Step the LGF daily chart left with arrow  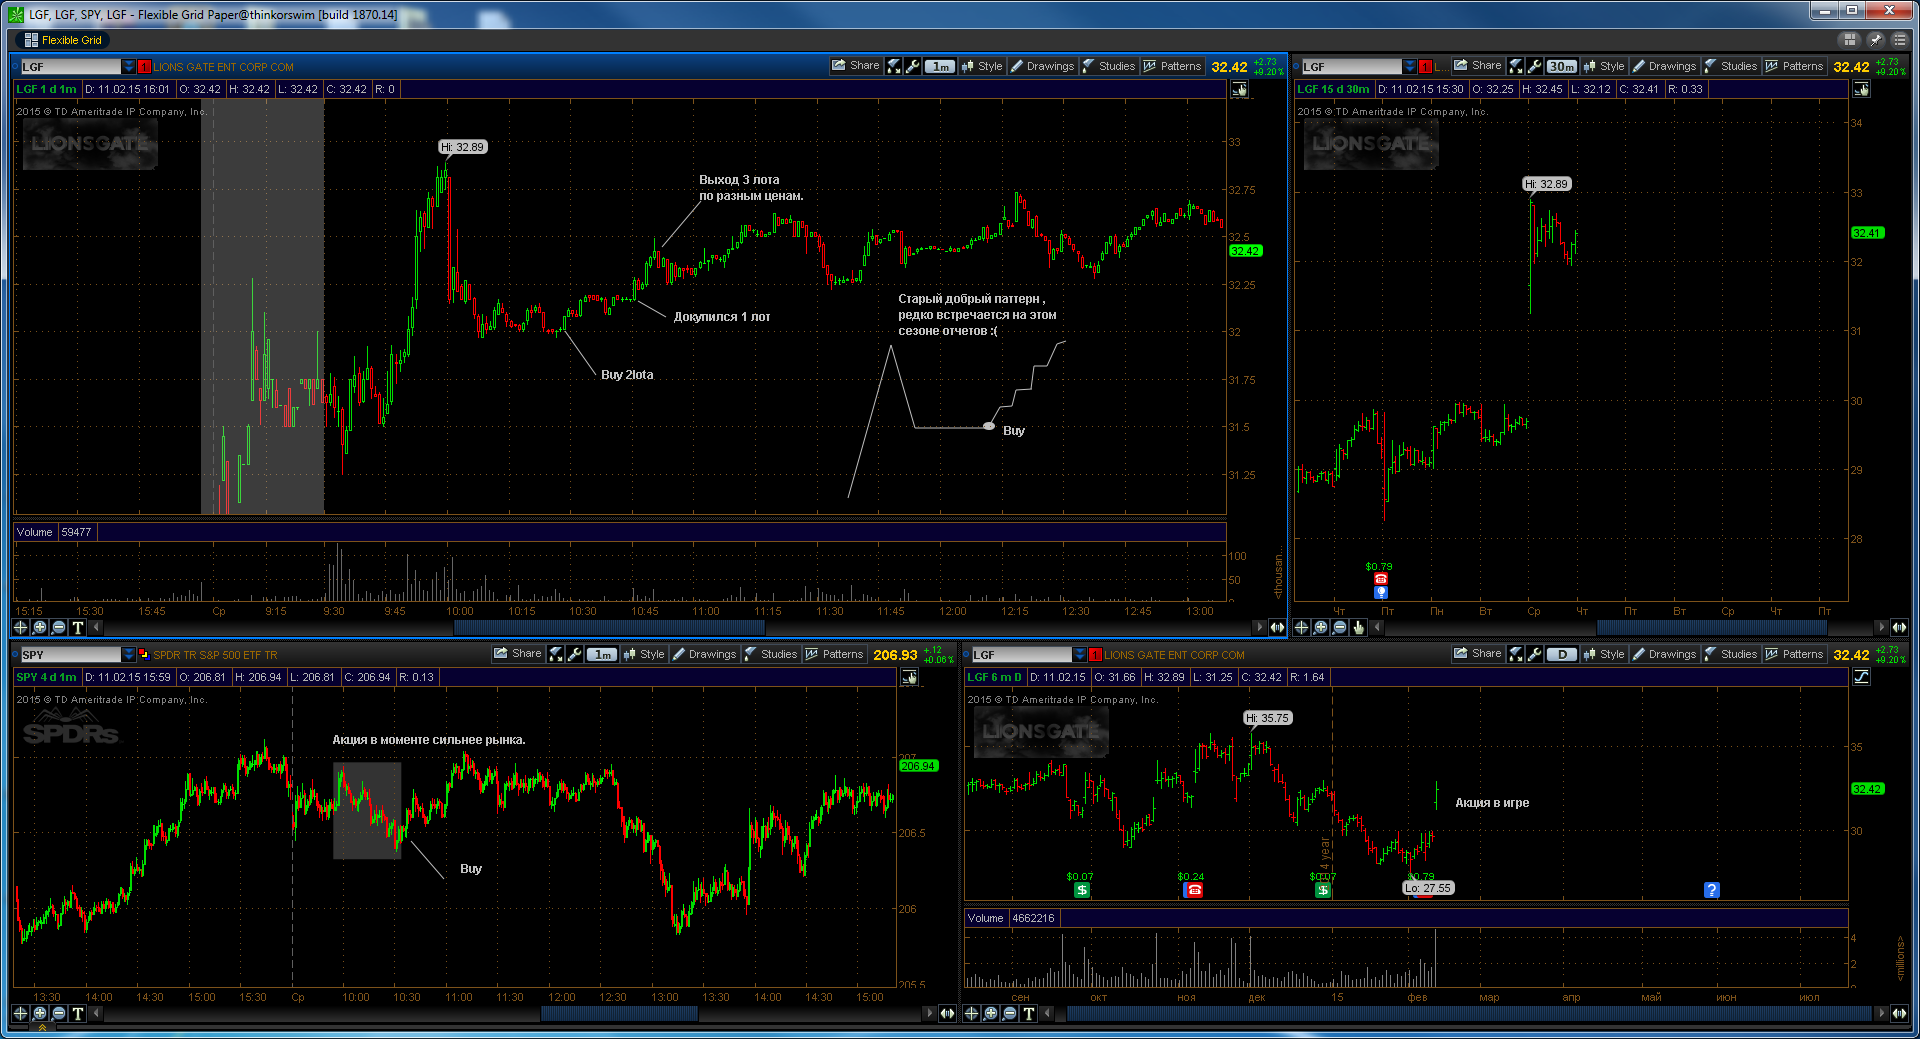pos(1048,1013)
